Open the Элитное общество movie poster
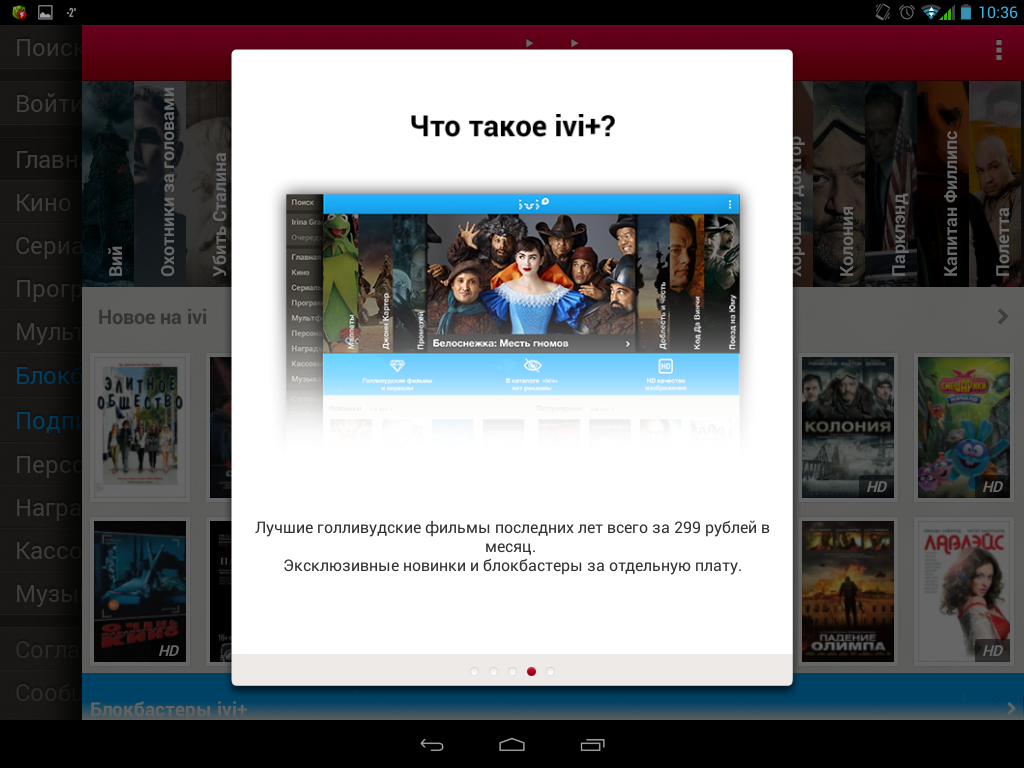This screenshot has width=1024, height=768. click(139, 426)
